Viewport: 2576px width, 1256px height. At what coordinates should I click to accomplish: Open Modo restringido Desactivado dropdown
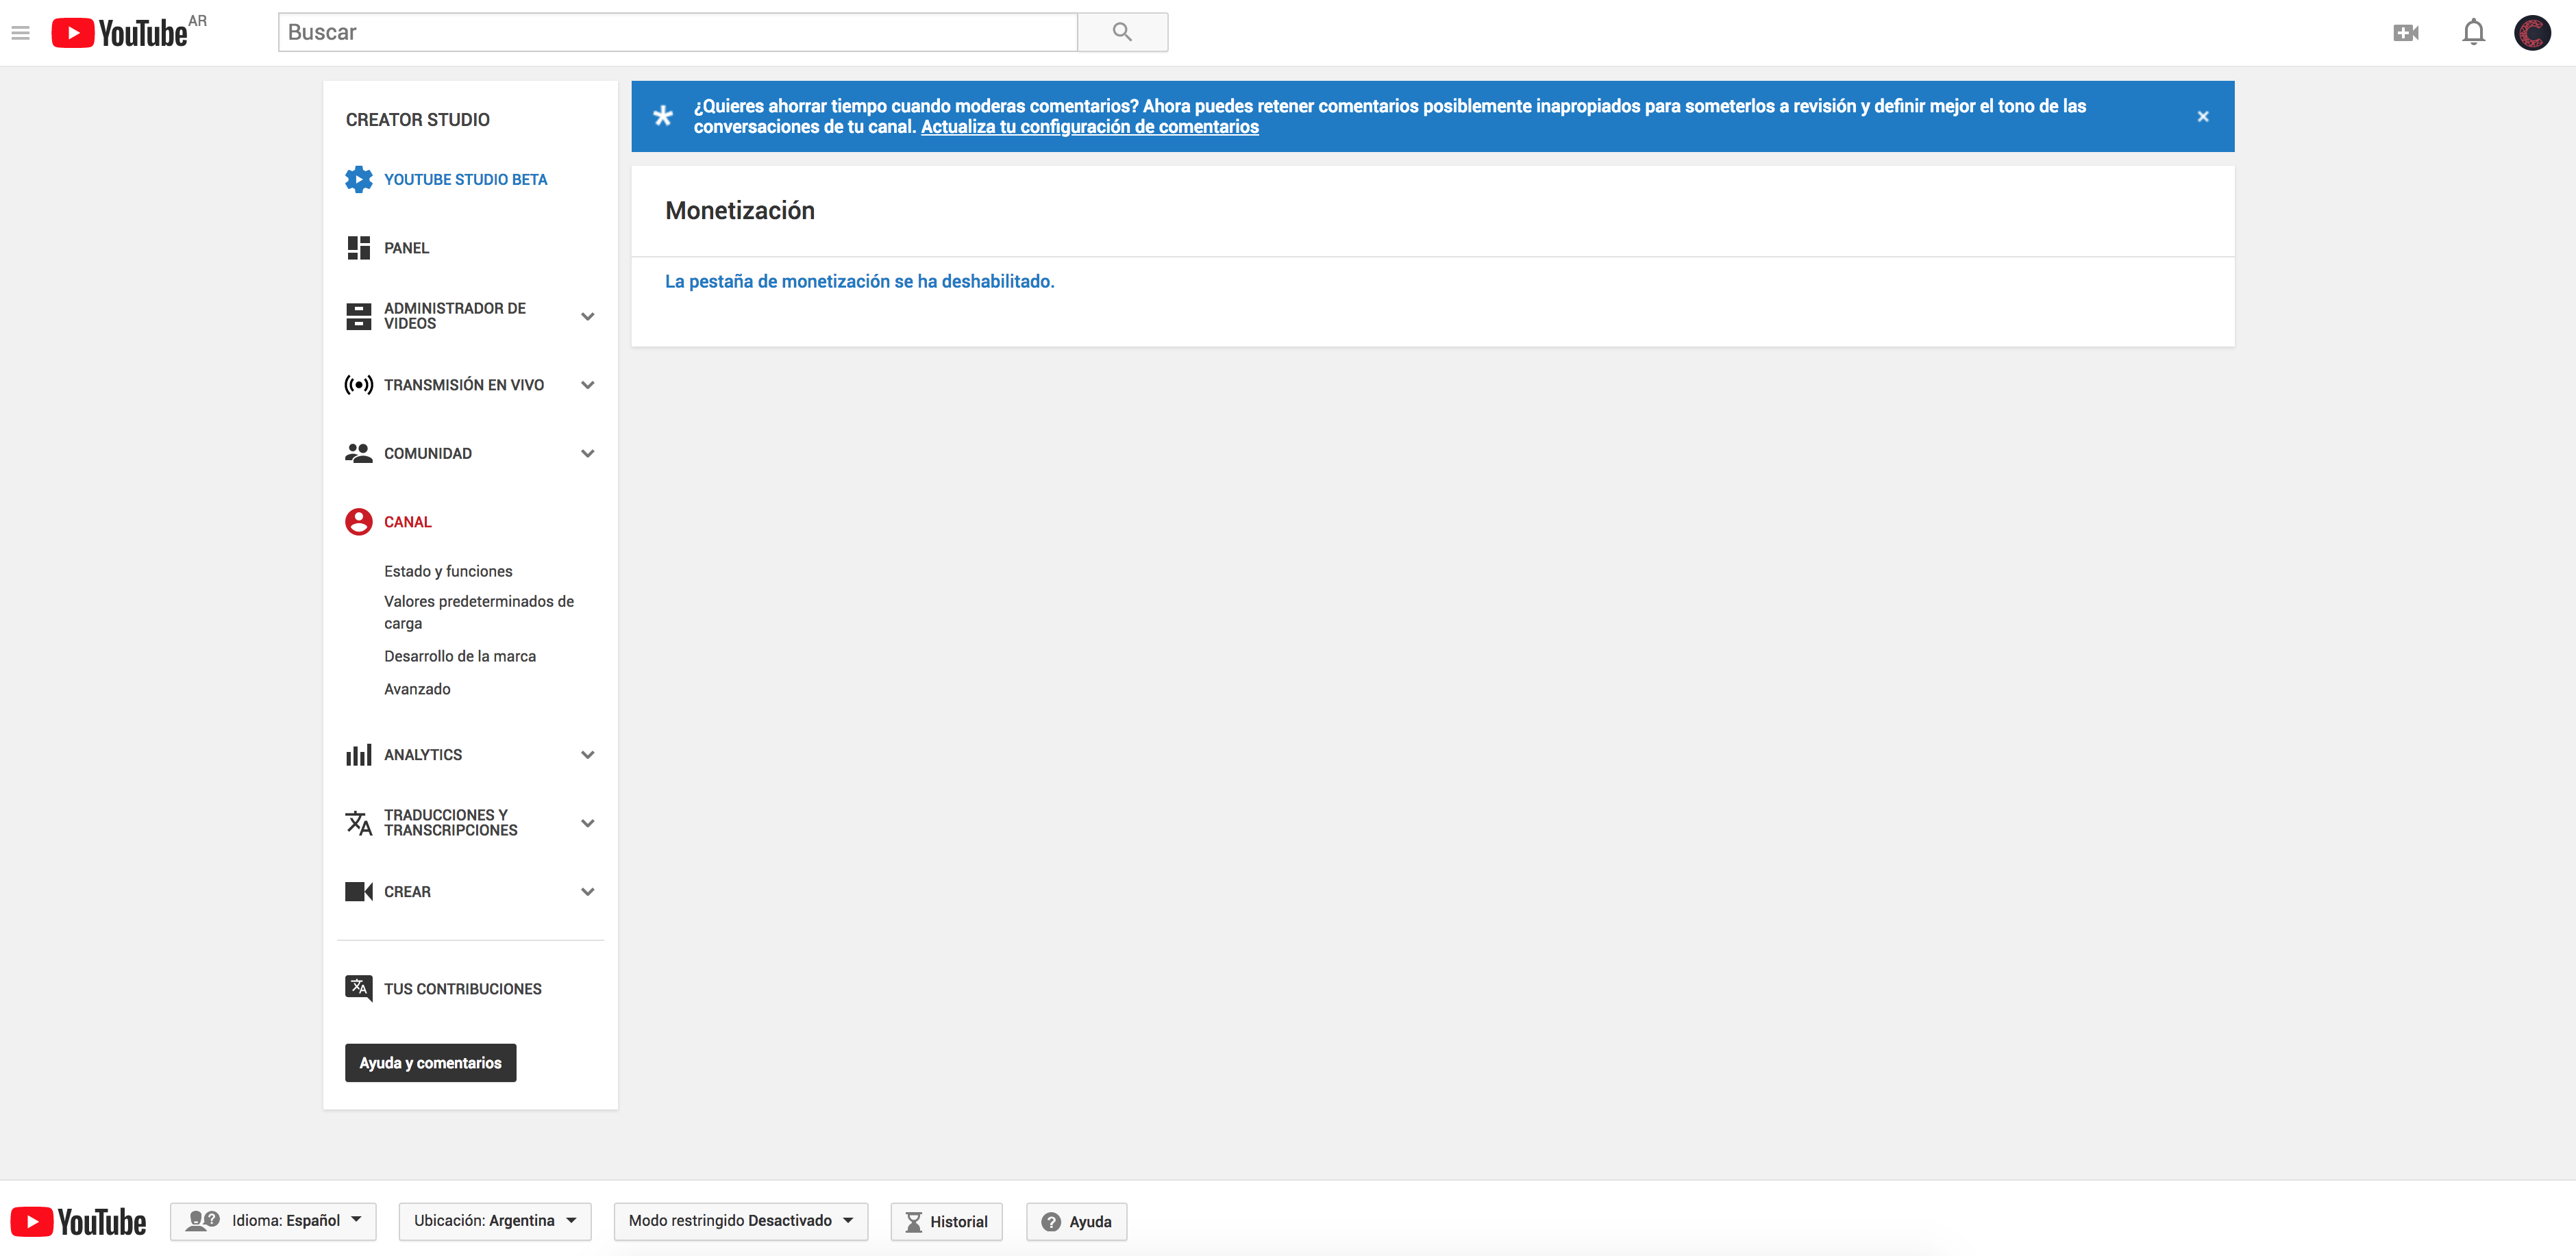coord(740,1221)
